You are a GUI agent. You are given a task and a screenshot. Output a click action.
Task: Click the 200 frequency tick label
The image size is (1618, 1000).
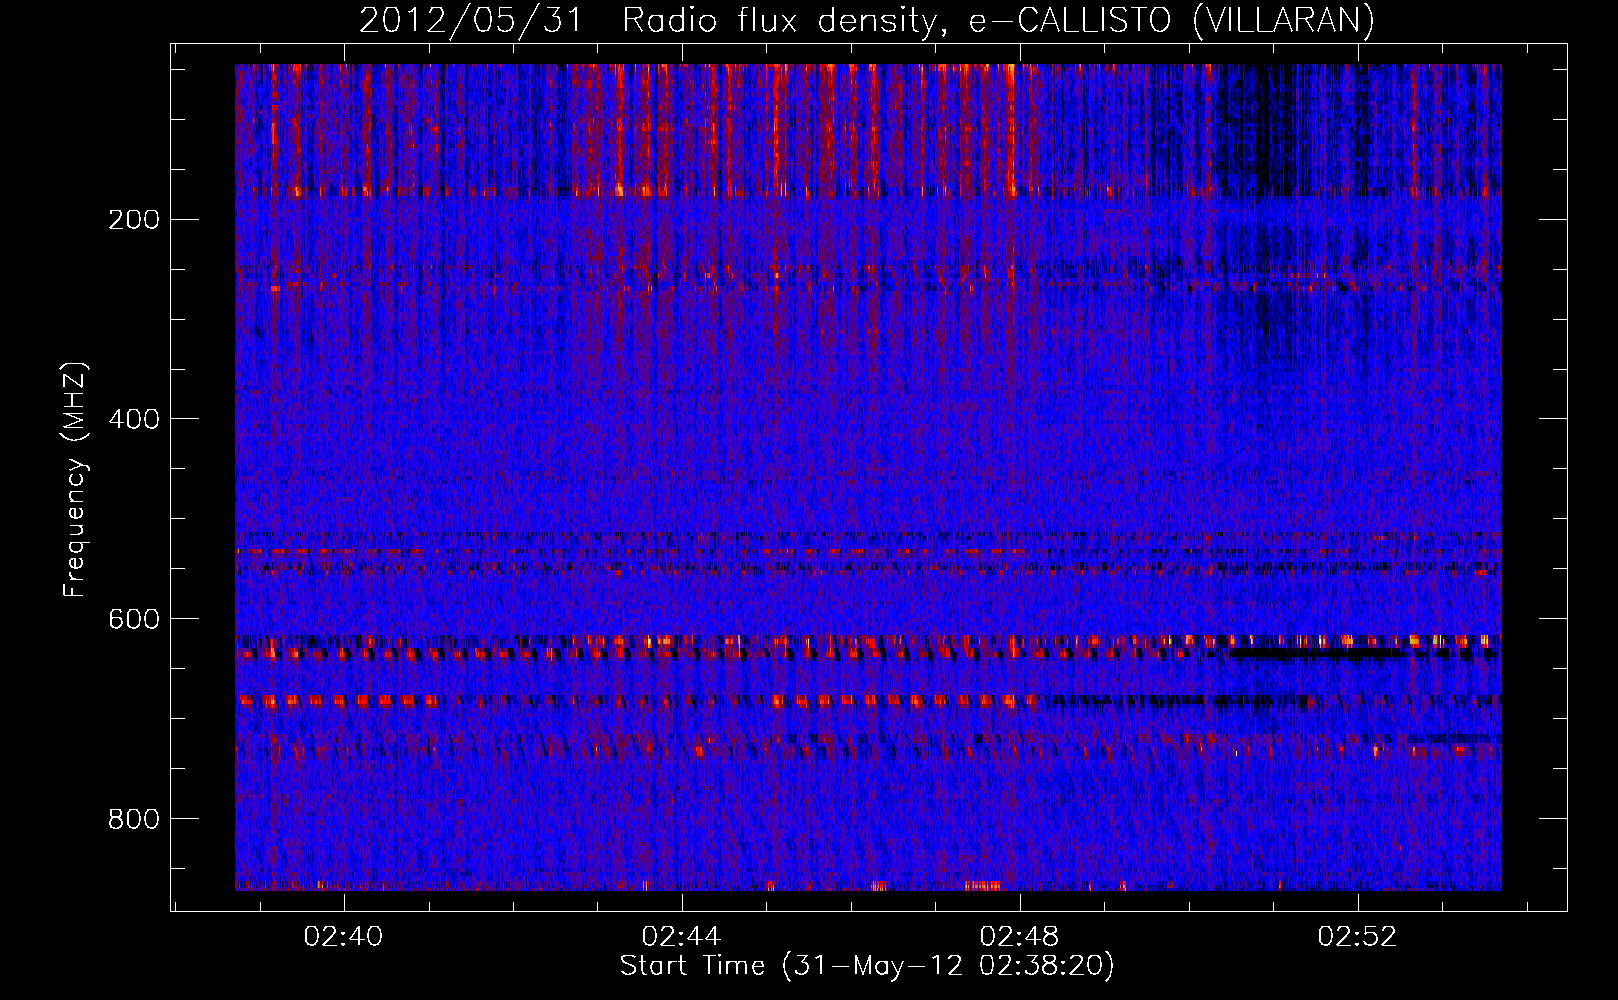134,220
